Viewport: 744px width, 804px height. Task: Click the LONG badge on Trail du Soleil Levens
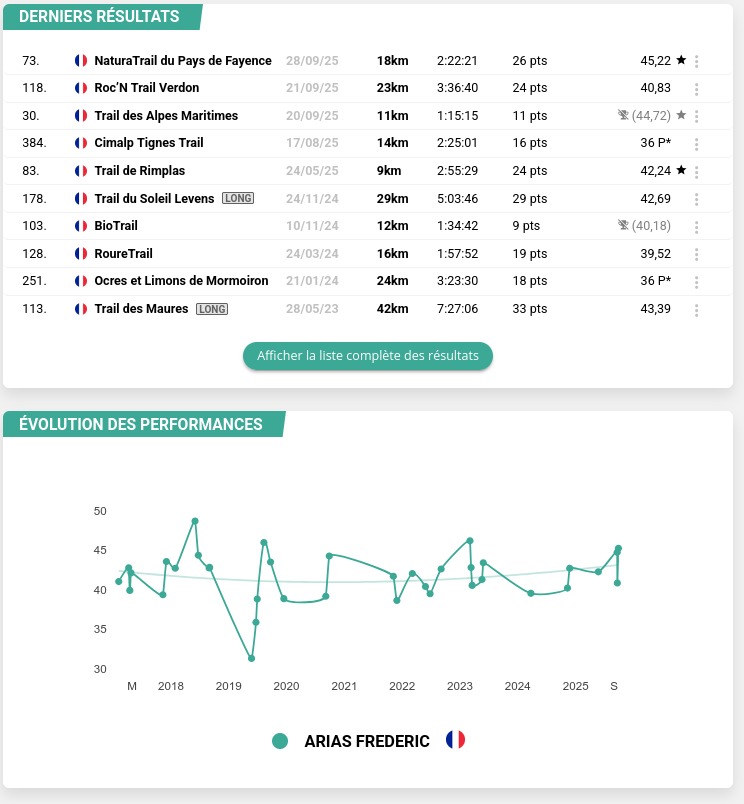[x=238, y=198]
